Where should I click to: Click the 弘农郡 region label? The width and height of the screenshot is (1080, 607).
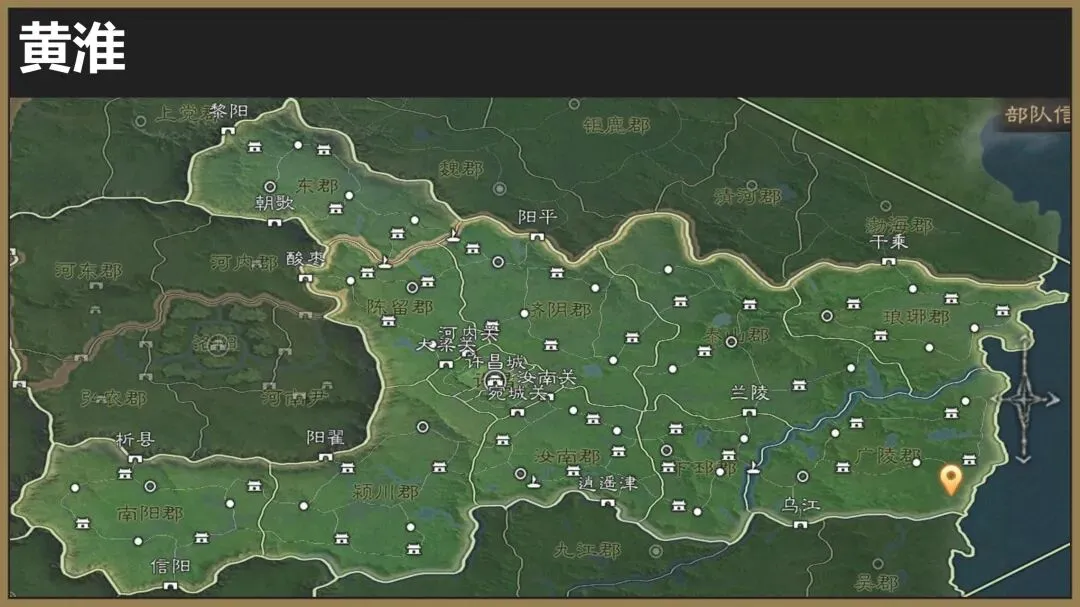[x=113, y=398]
